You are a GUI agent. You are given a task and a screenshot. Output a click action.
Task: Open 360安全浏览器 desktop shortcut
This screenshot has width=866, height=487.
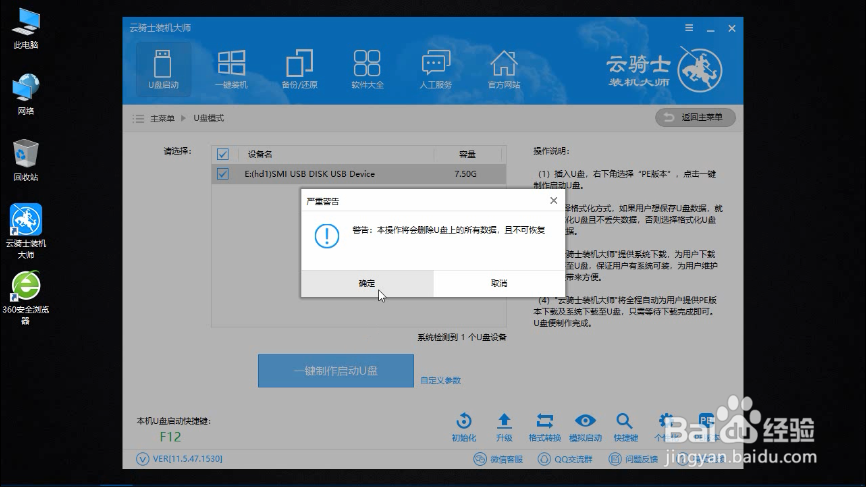tap(25, 298)
